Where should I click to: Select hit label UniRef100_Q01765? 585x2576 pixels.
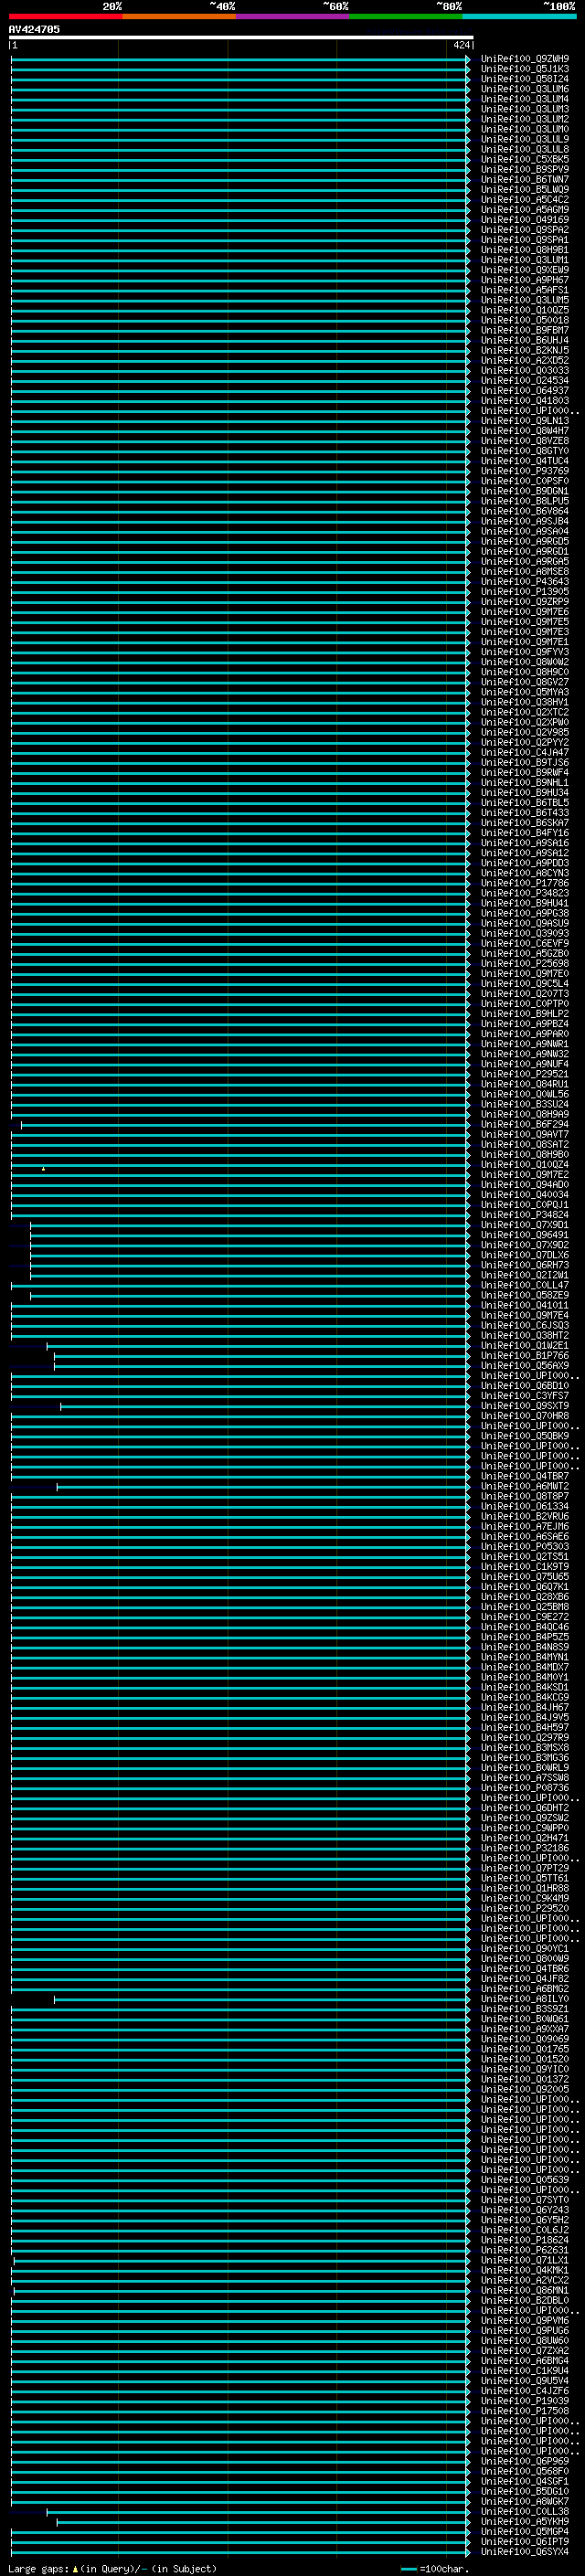(x=524, y=2049)
